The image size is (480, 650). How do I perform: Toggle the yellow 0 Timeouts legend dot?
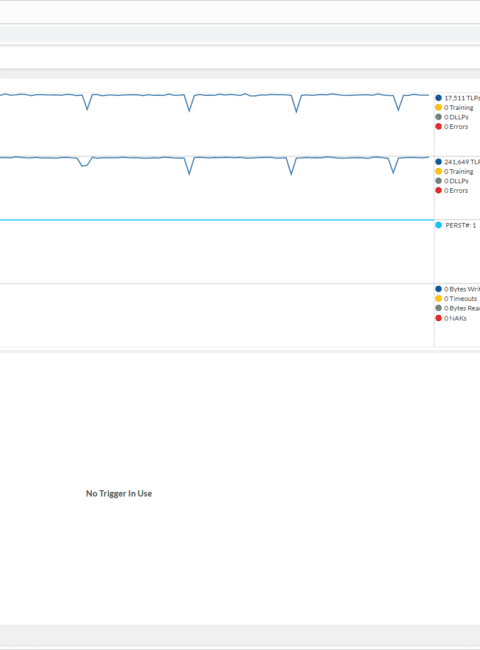(439, 298)
